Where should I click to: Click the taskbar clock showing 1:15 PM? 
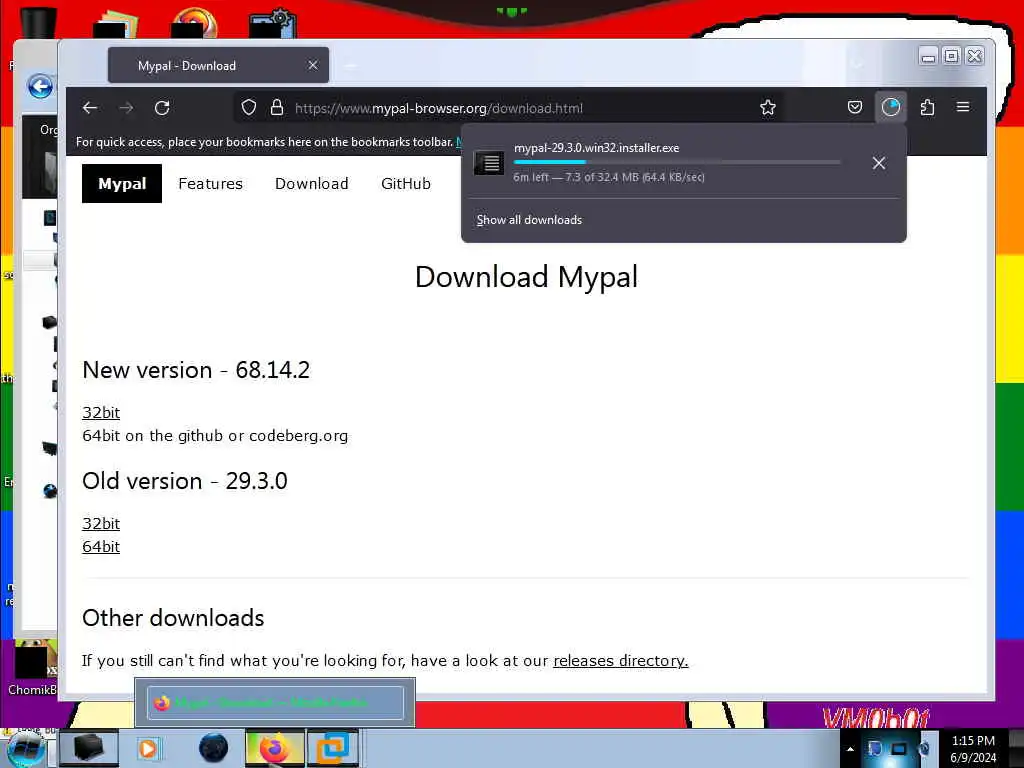coord(973,748)
